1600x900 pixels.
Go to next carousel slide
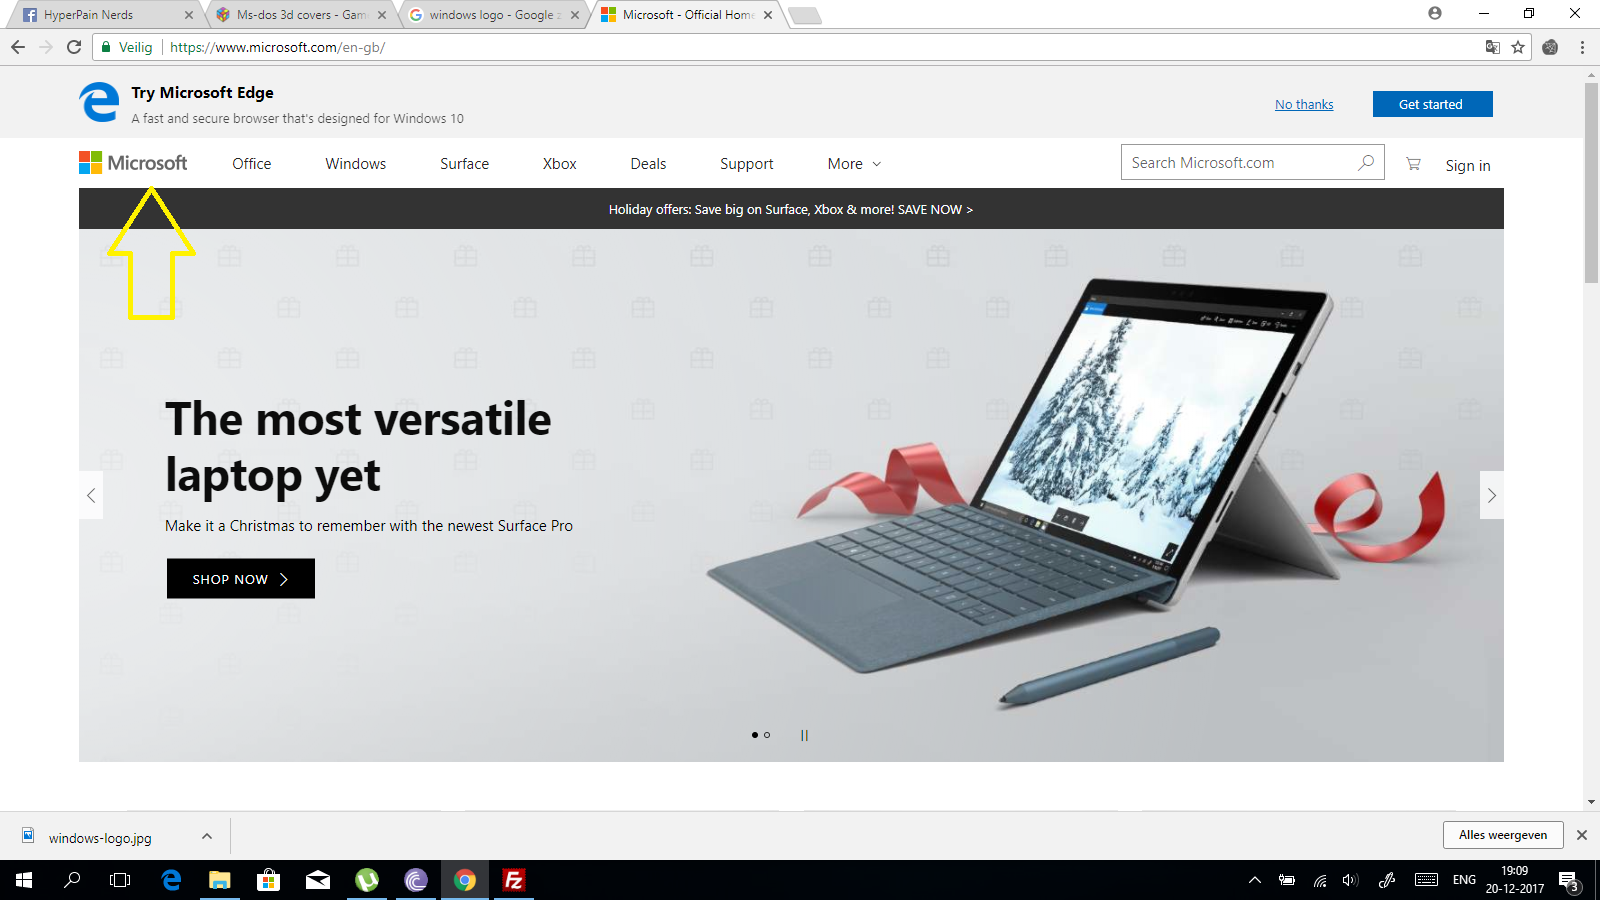pyautogui.click(x=1492, y=495)
